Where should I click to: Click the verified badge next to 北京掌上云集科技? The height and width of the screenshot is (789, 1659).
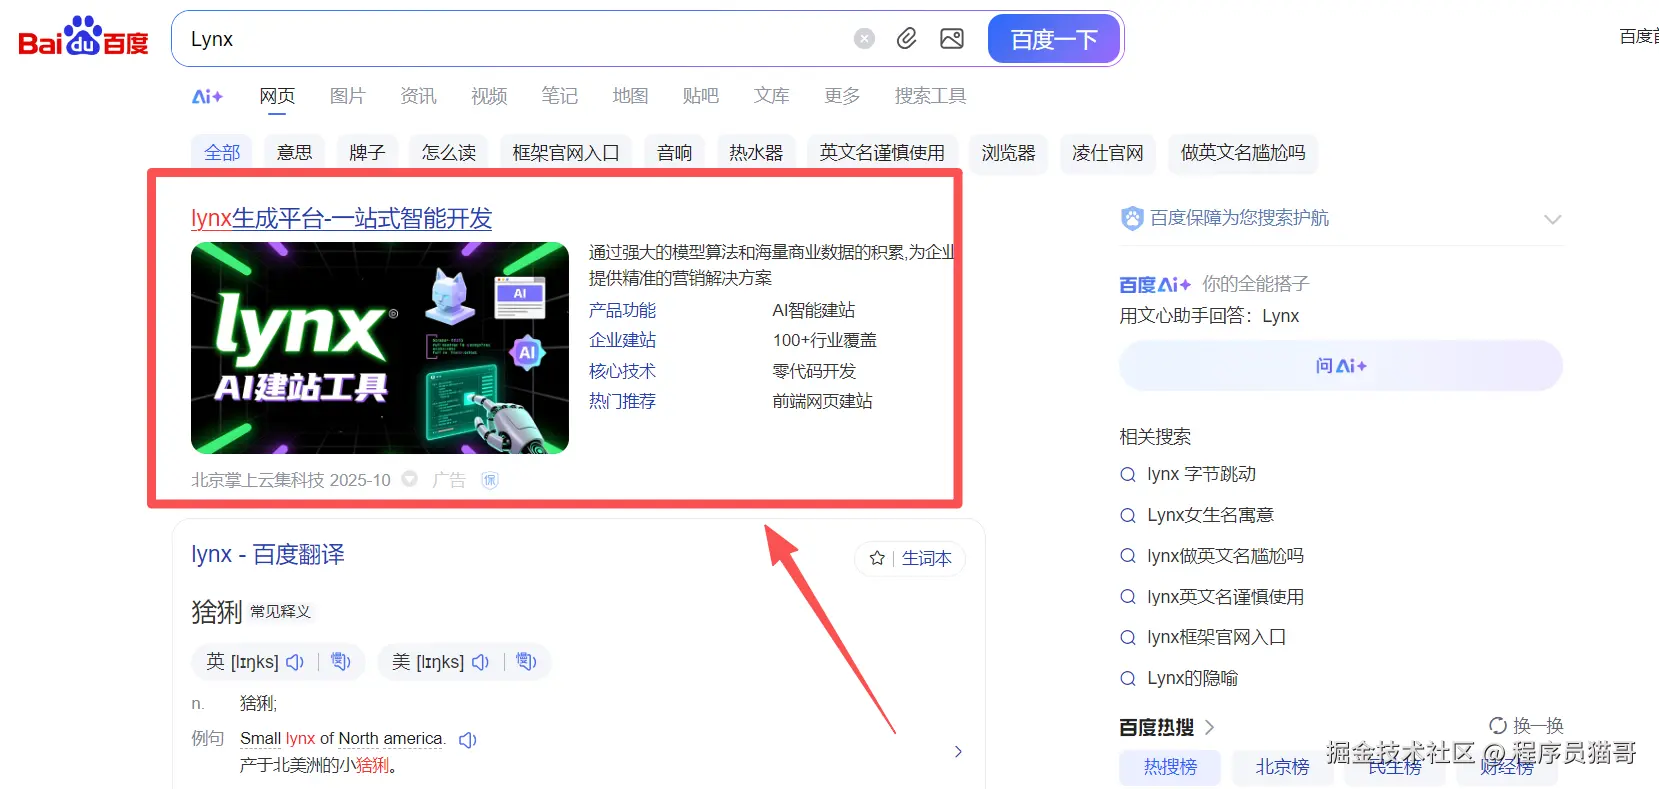coord(410,479)
